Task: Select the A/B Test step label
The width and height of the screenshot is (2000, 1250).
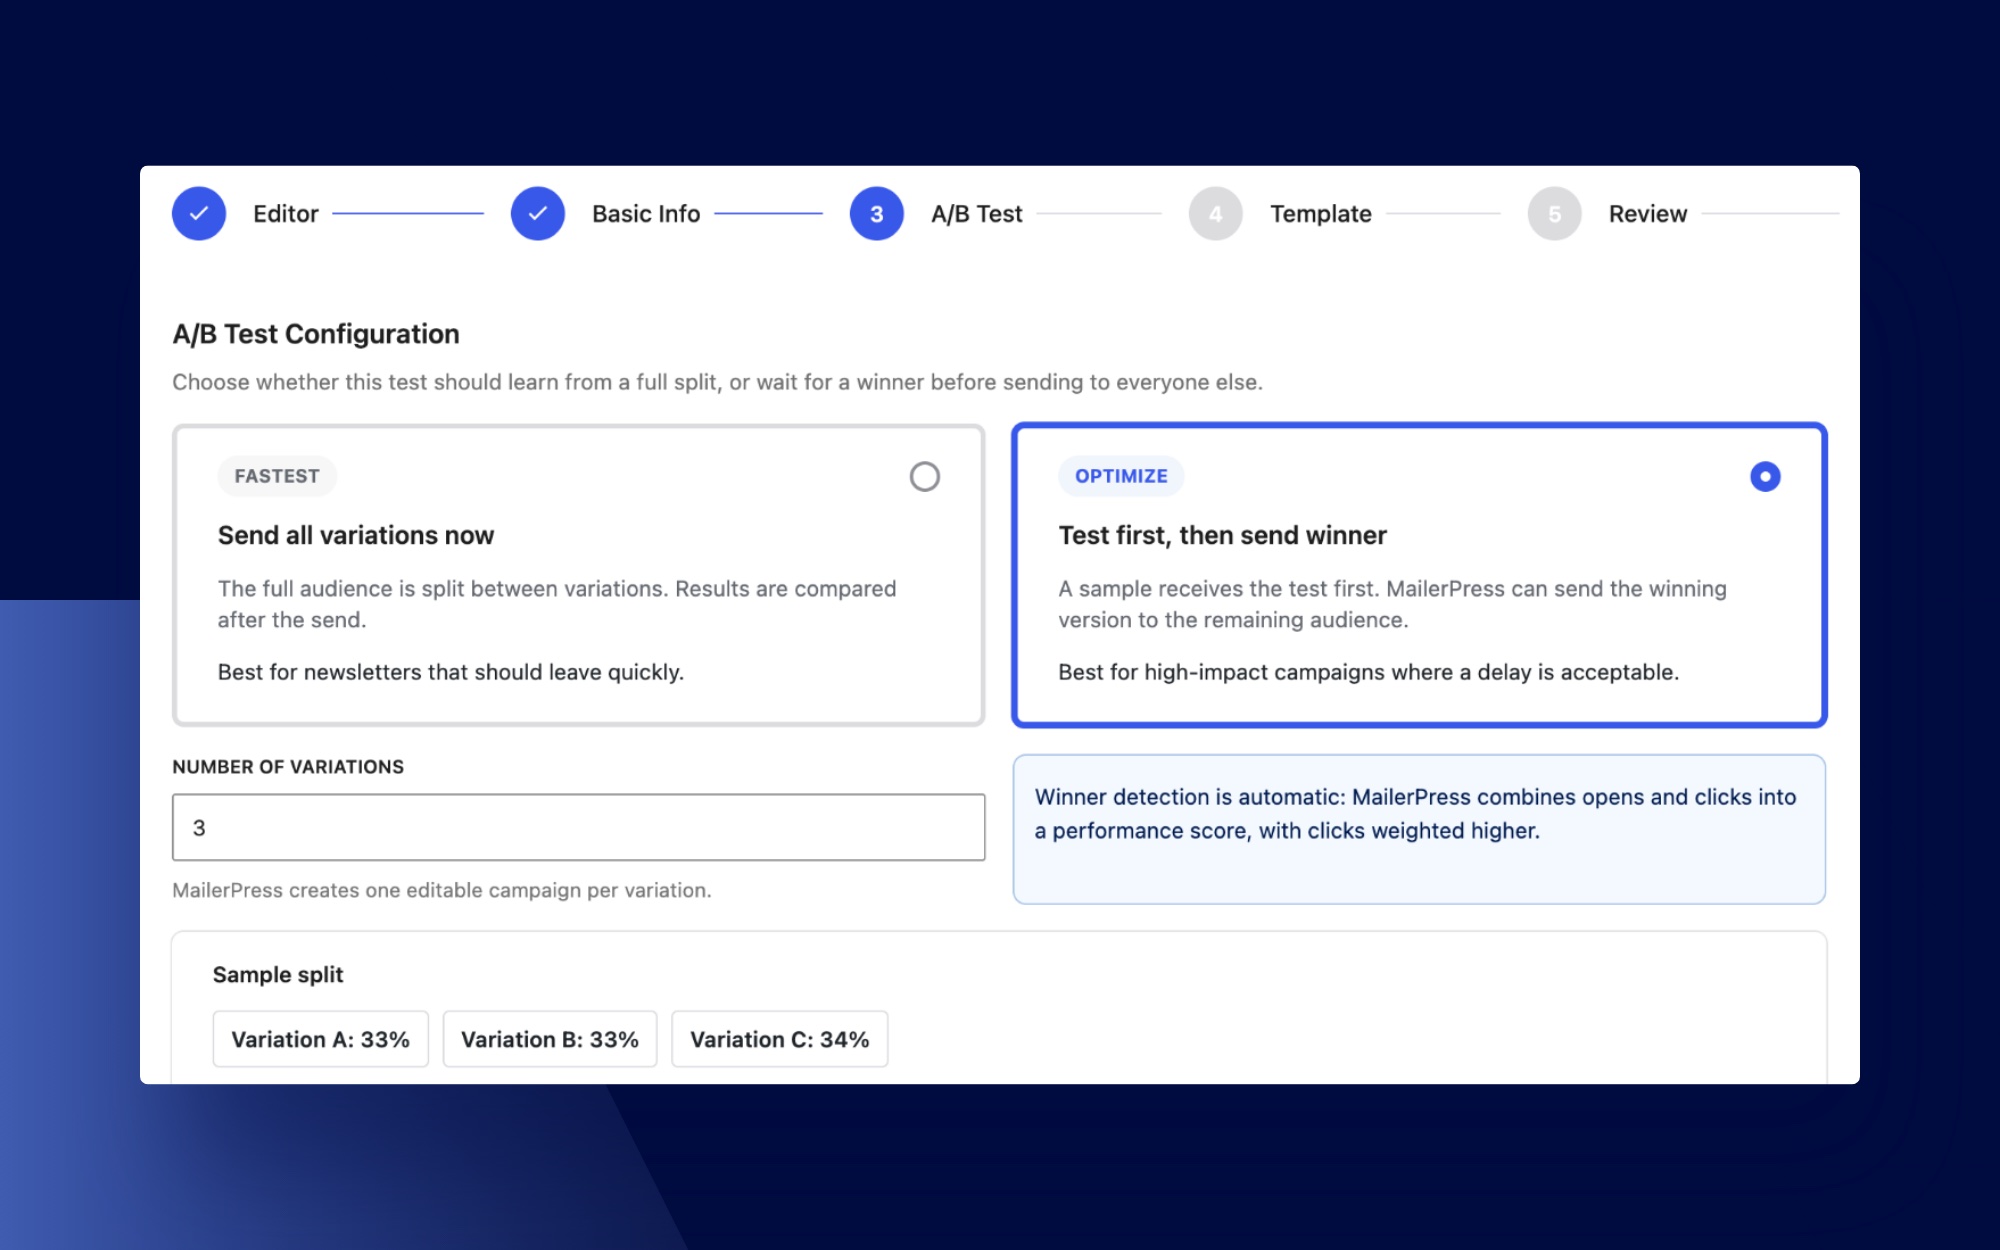Action: tap(977, 214)
